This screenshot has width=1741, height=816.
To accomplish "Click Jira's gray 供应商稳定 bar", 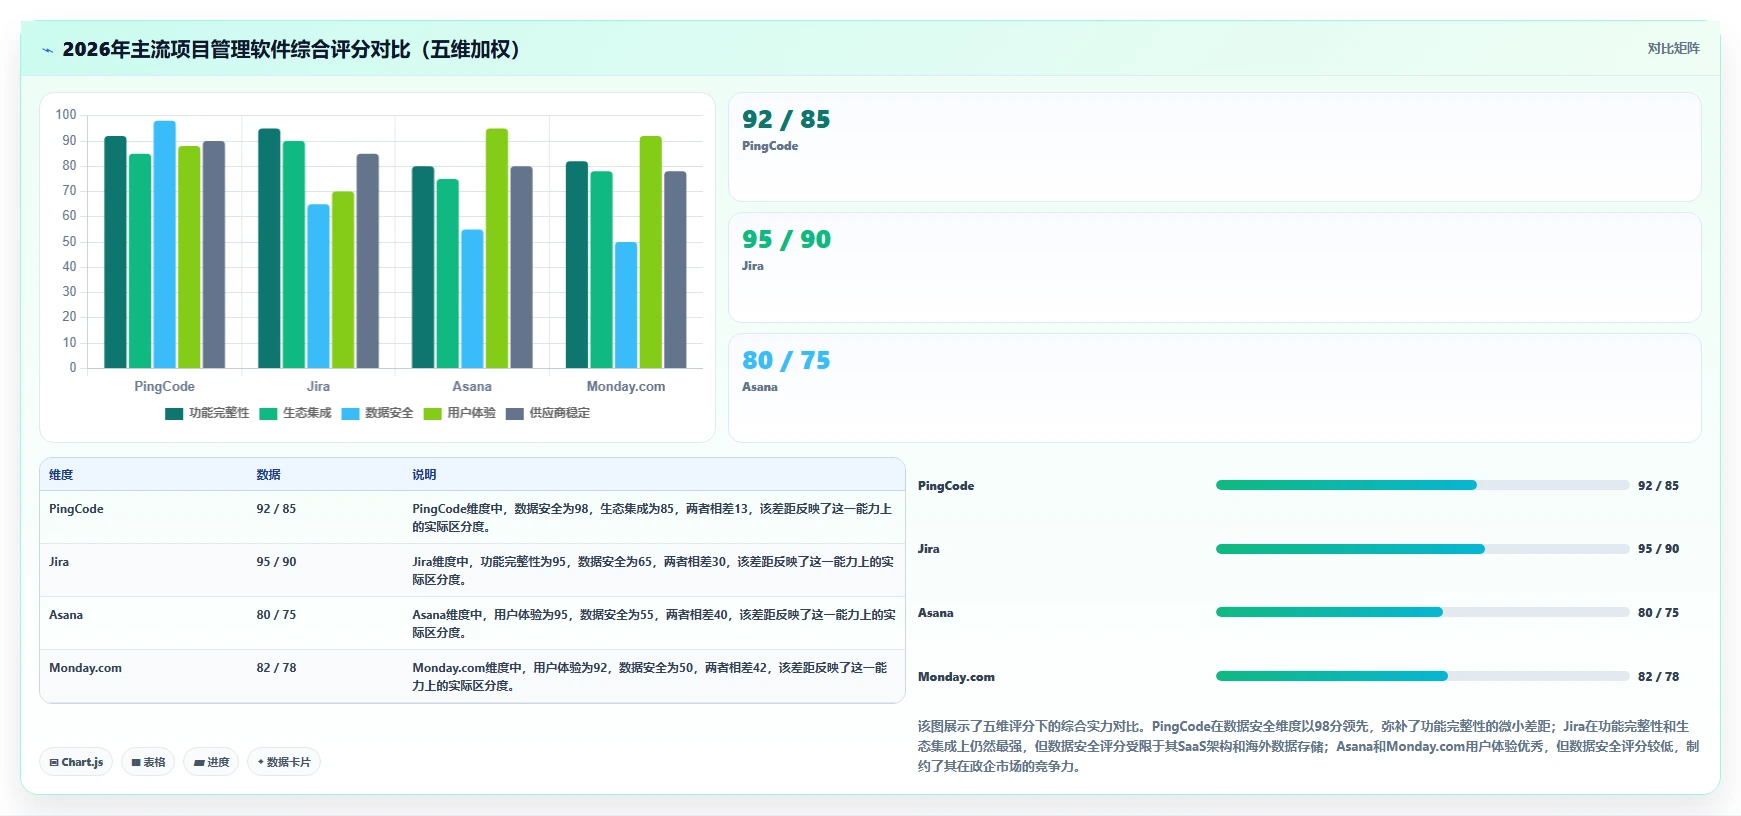I will [x=367, y=261].
